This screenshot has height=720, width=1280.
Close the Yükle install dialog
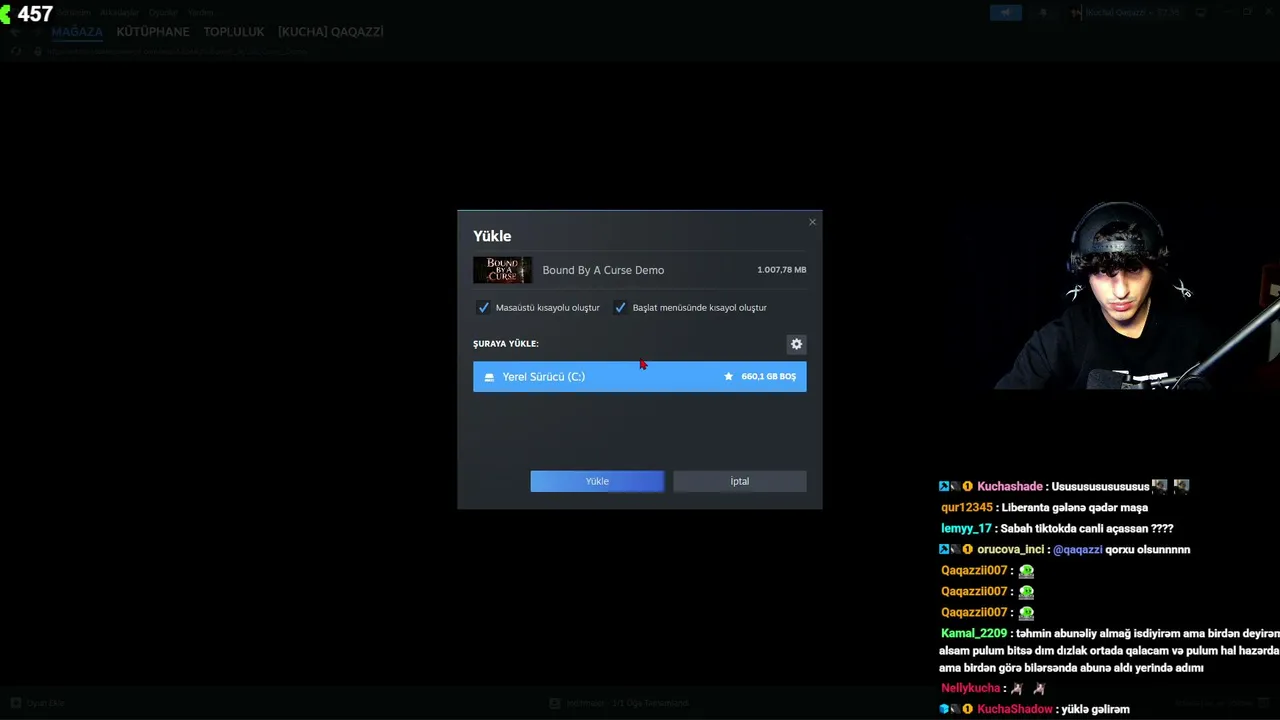point(812,222)
